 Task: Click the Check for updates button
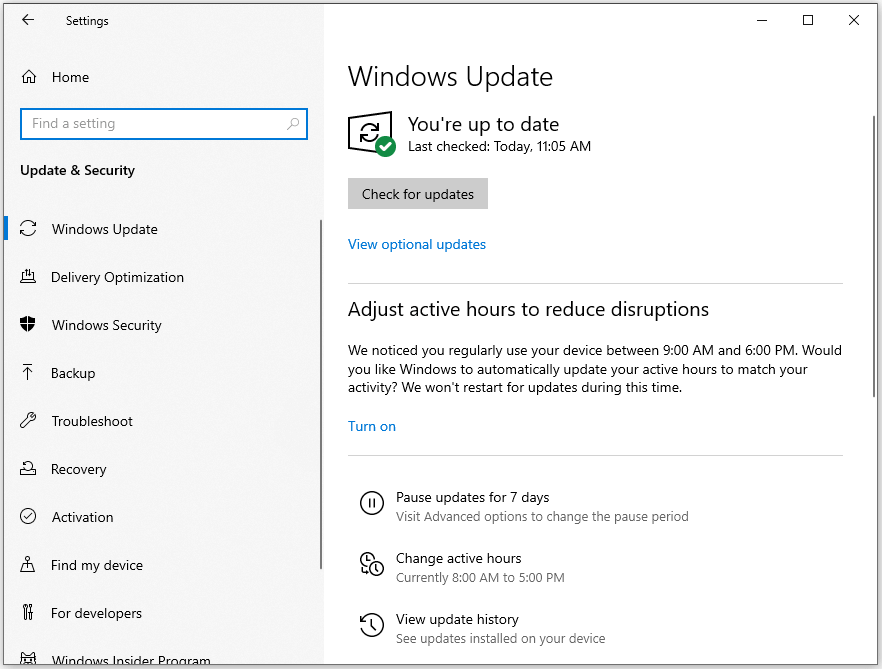(418, 194)
